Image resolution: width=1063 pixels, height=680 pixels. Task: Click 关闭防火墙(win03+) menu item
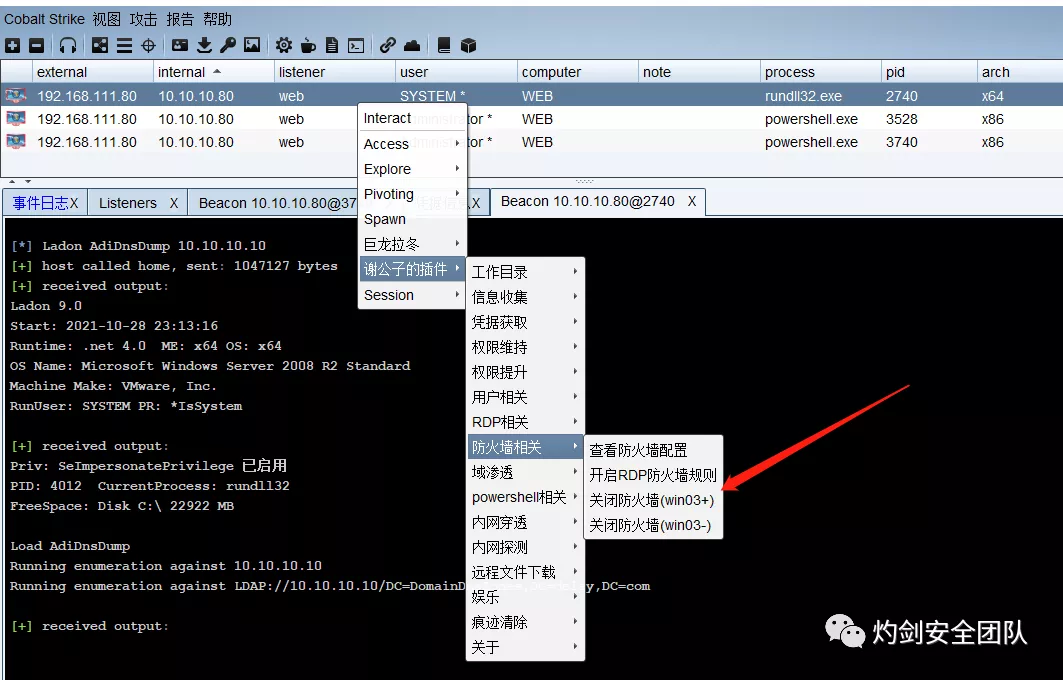pos(653,500)
